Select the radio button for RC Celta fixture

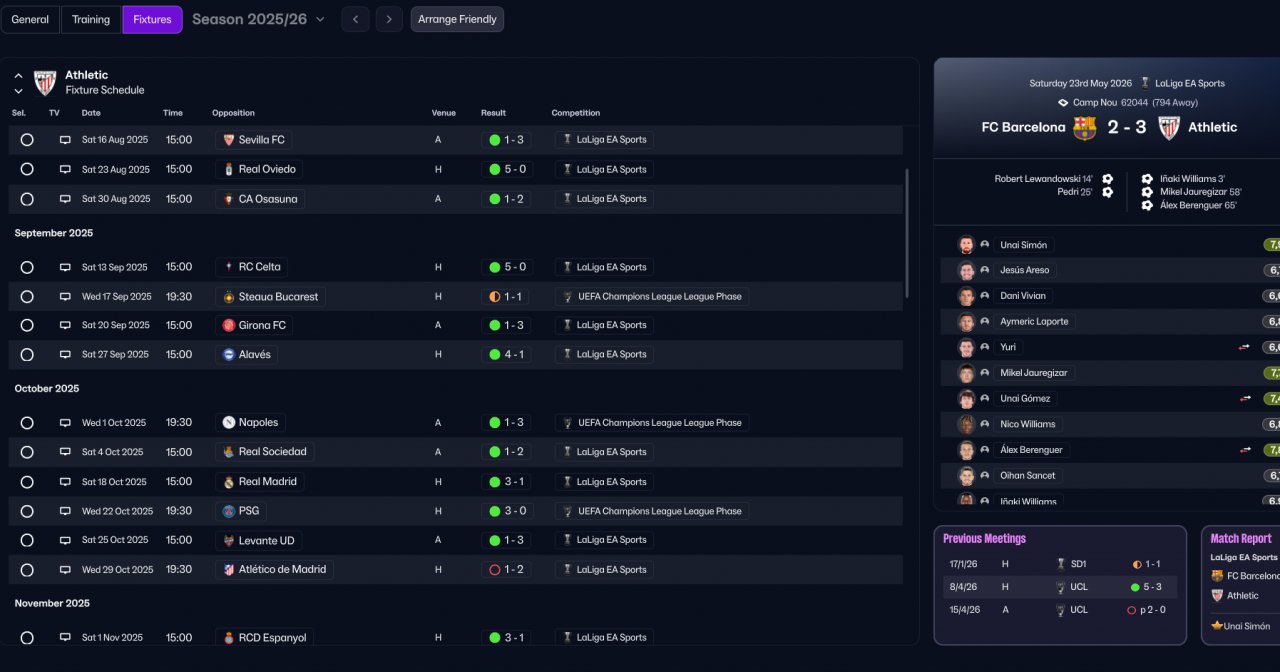tap(27, 267)
